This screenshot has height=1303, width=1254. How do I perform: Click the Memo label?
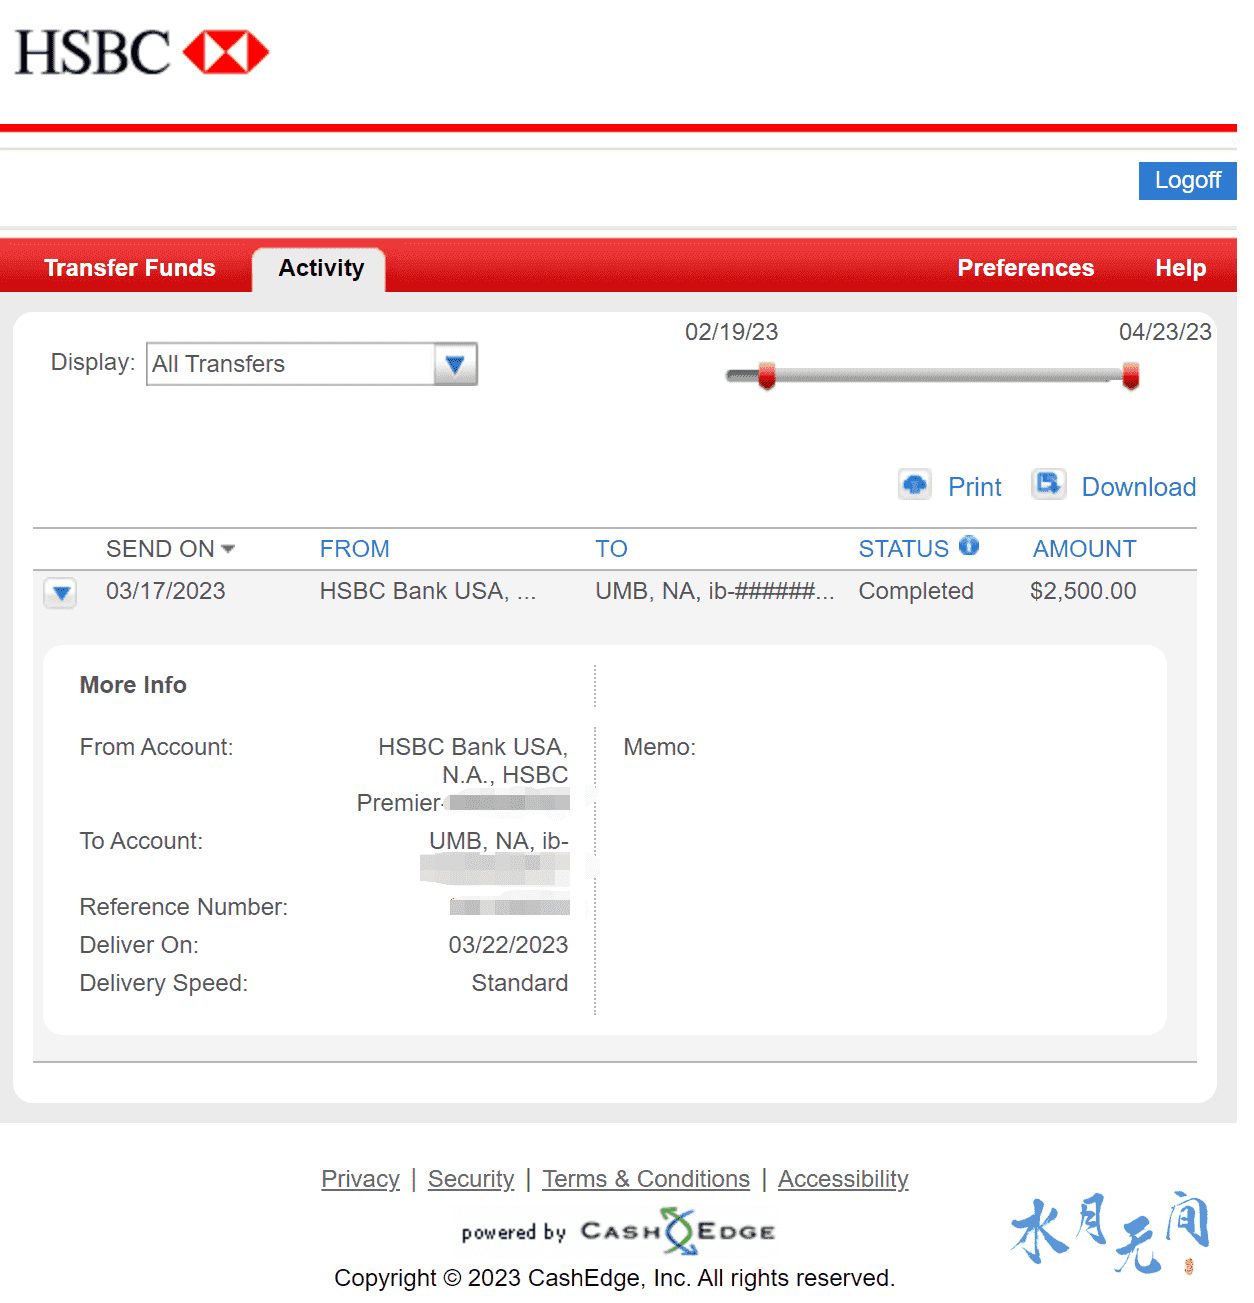tap(659, 747)
